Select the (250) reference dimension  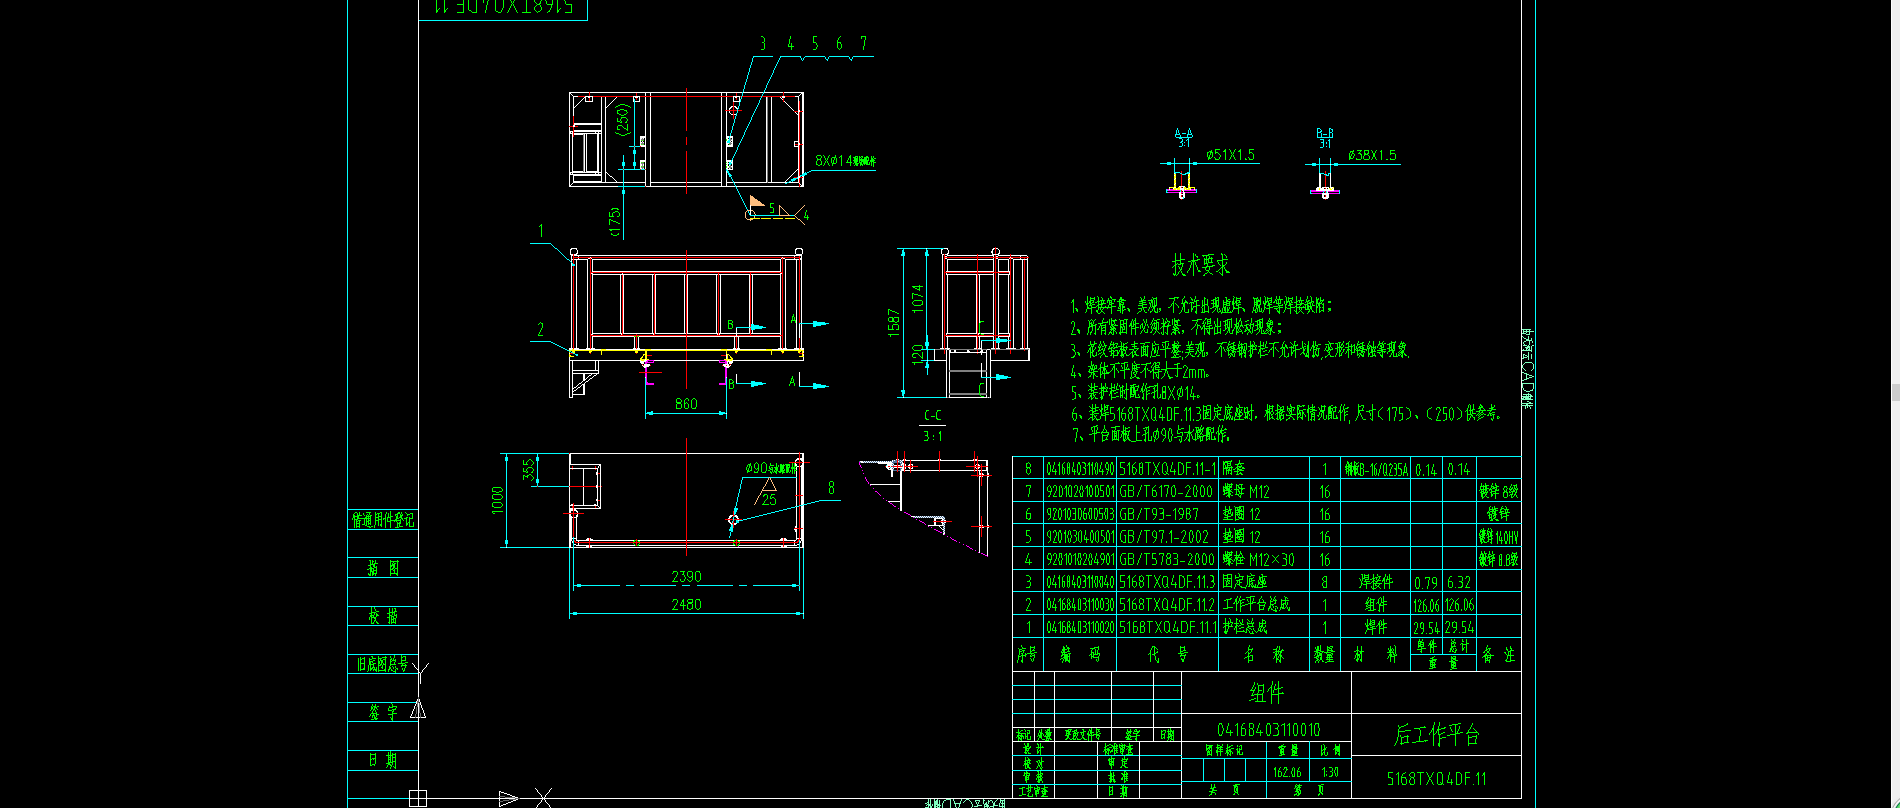(x=623, y=119)
